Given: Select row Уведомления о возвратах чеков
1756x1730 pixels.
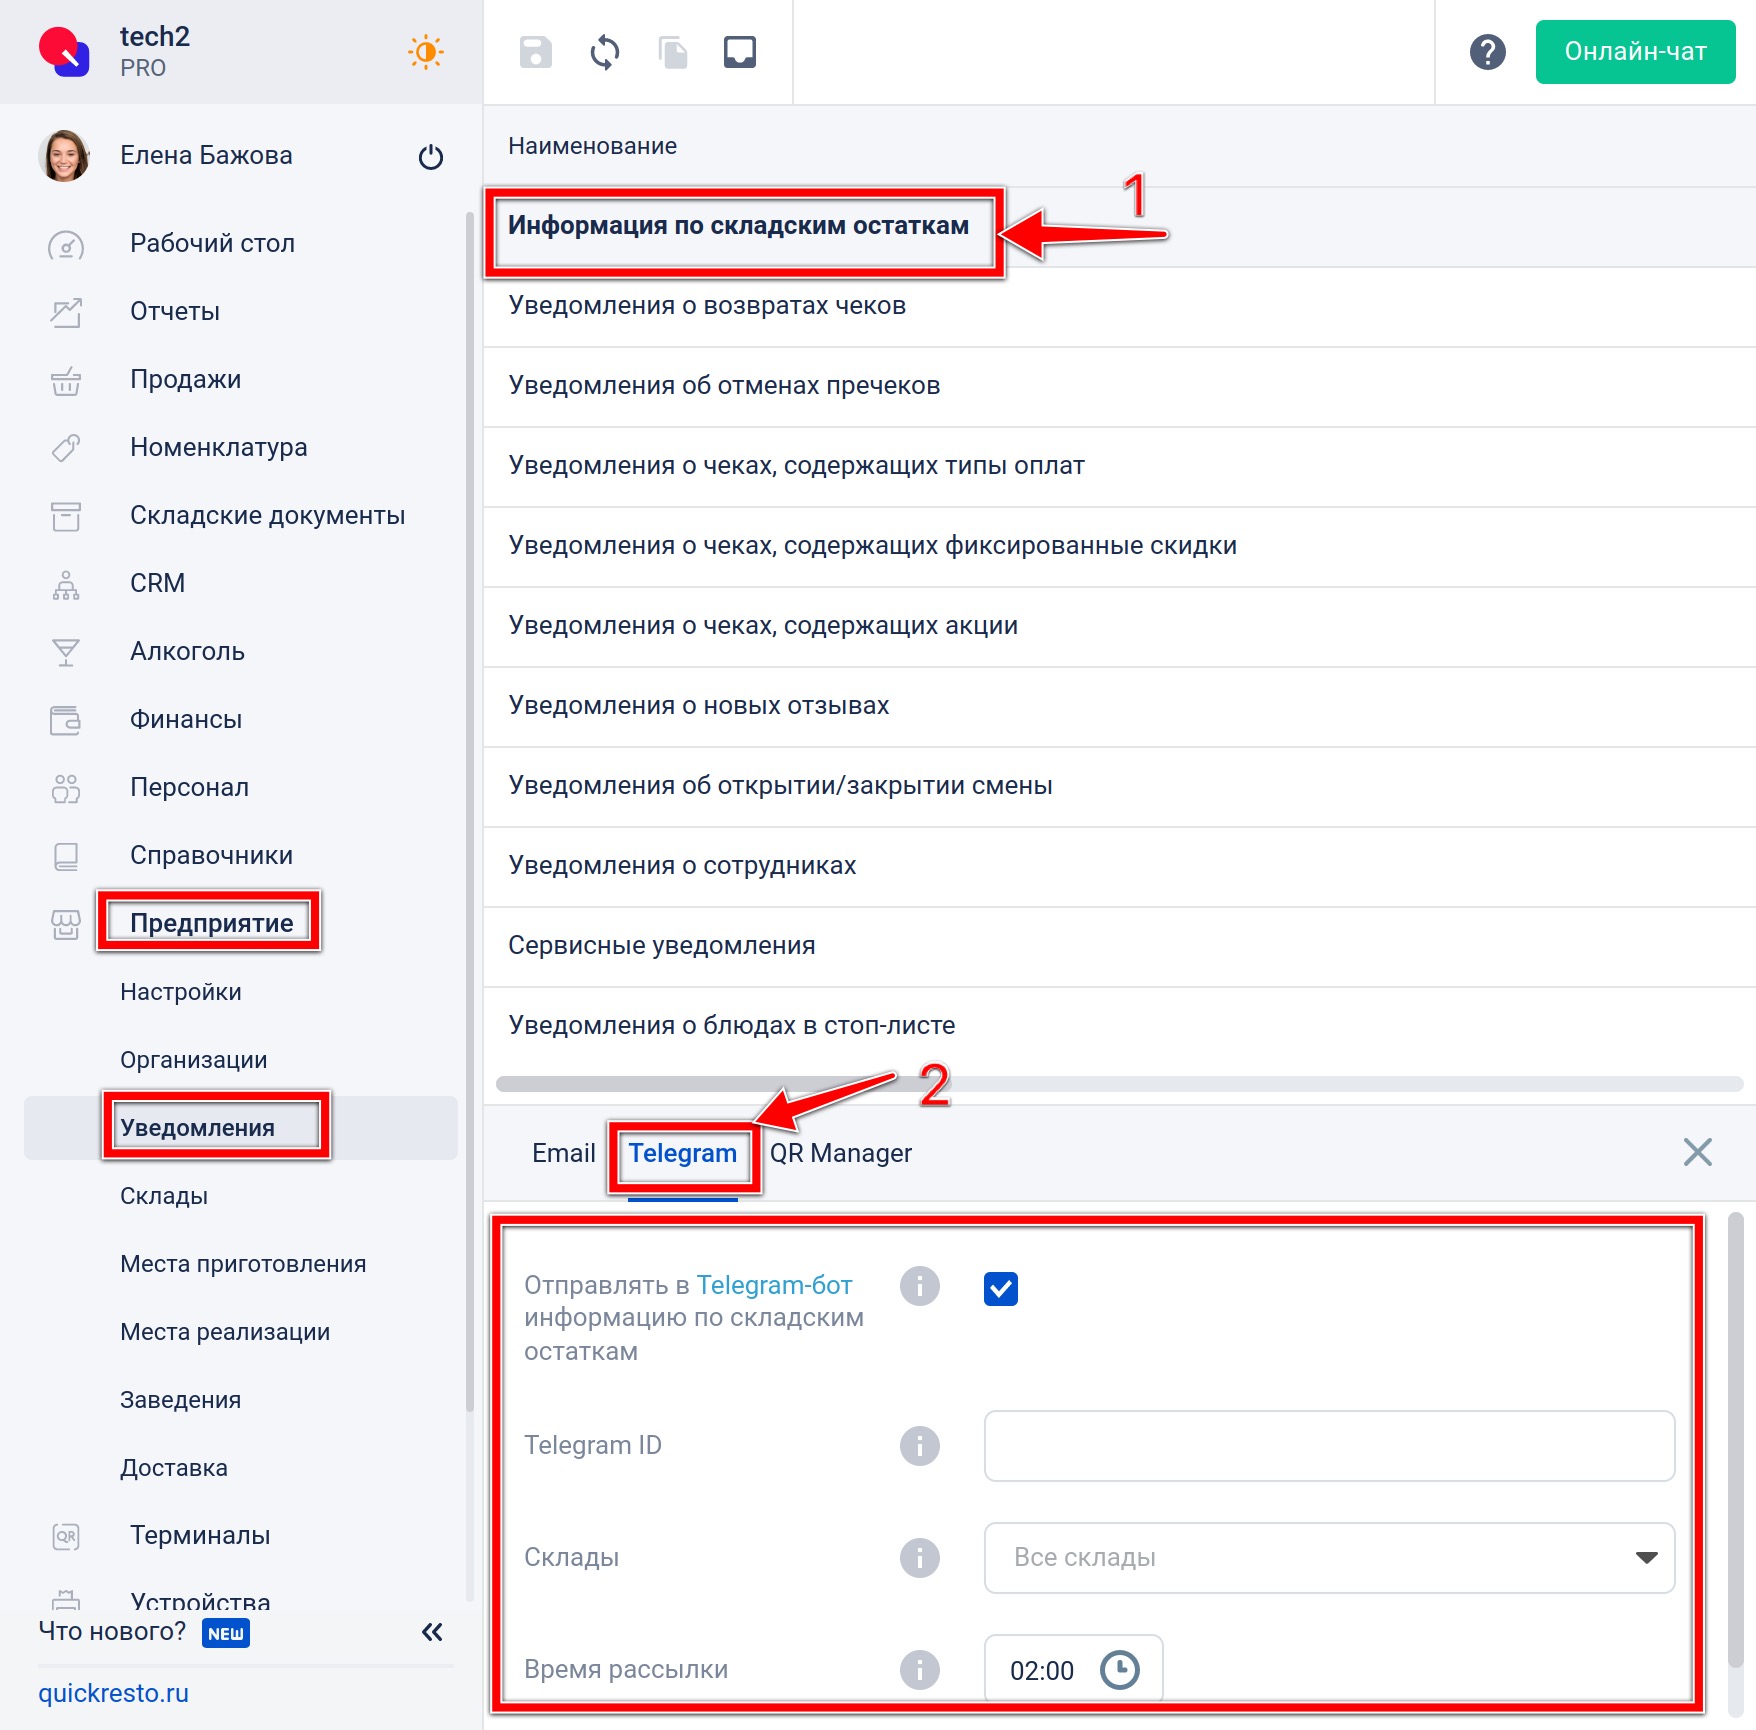Looking at the screenshot, I should click(1119, 307).
